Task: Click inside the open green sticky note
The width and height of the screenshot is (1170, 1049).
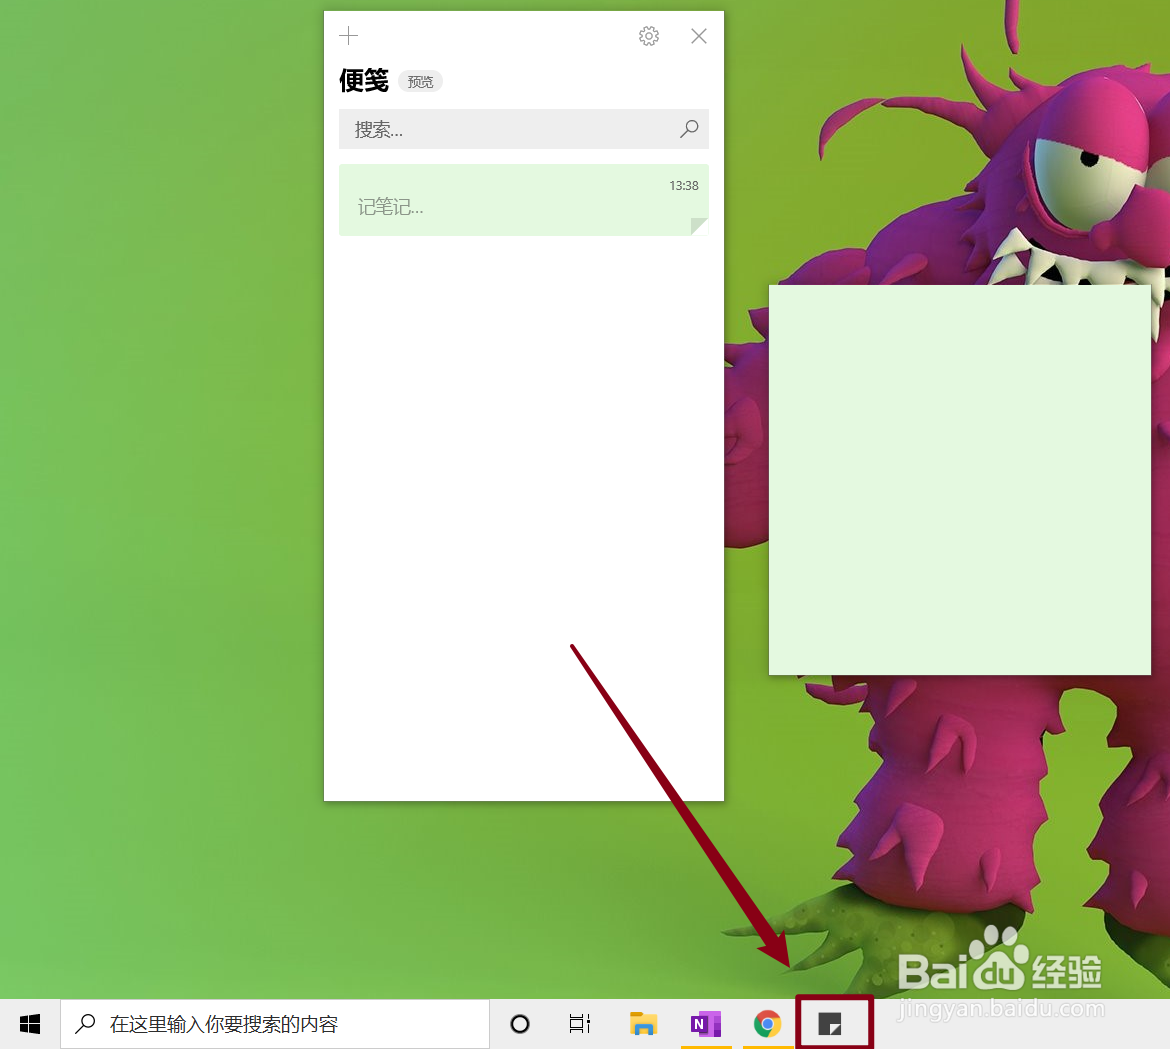Action: click(958, 478)
